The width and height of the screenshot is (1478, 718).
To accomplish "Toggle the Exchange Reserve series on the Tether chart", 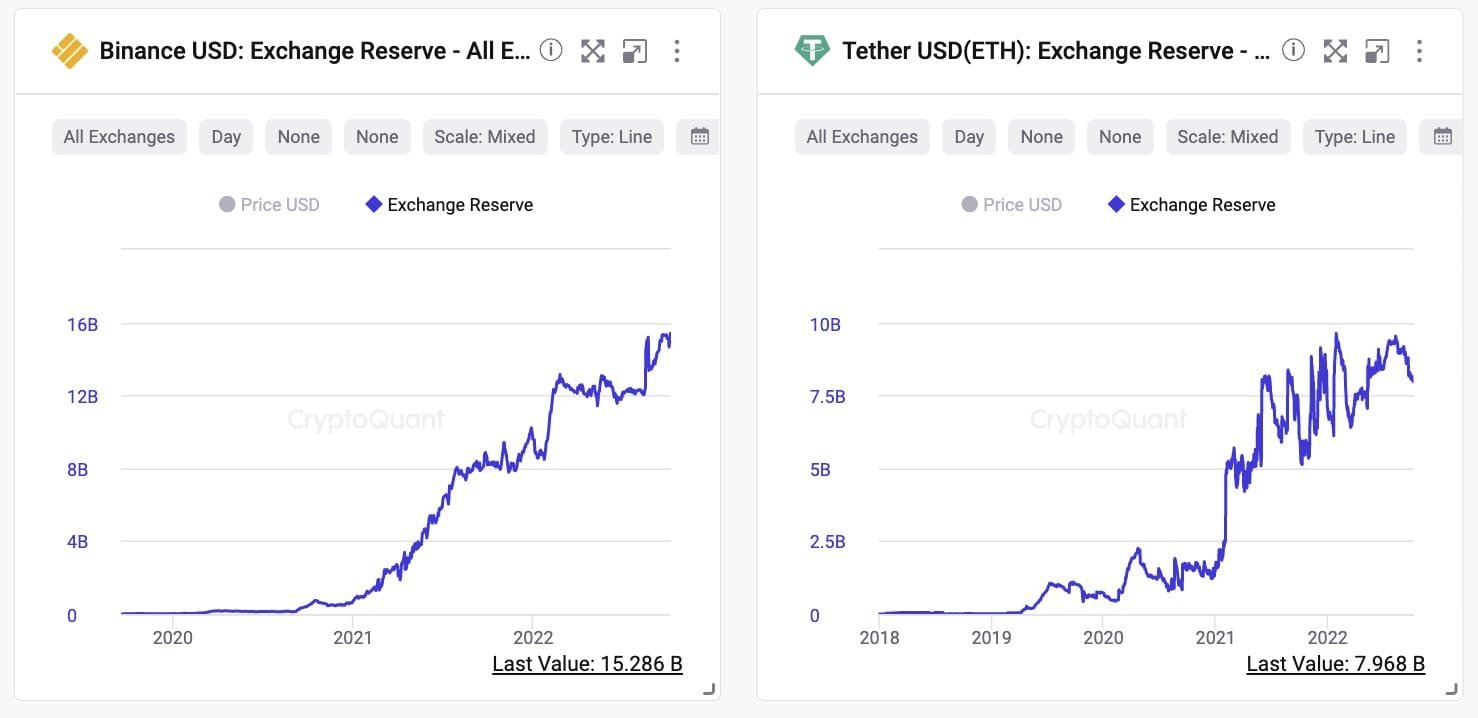I will (x=1190, y=204).
